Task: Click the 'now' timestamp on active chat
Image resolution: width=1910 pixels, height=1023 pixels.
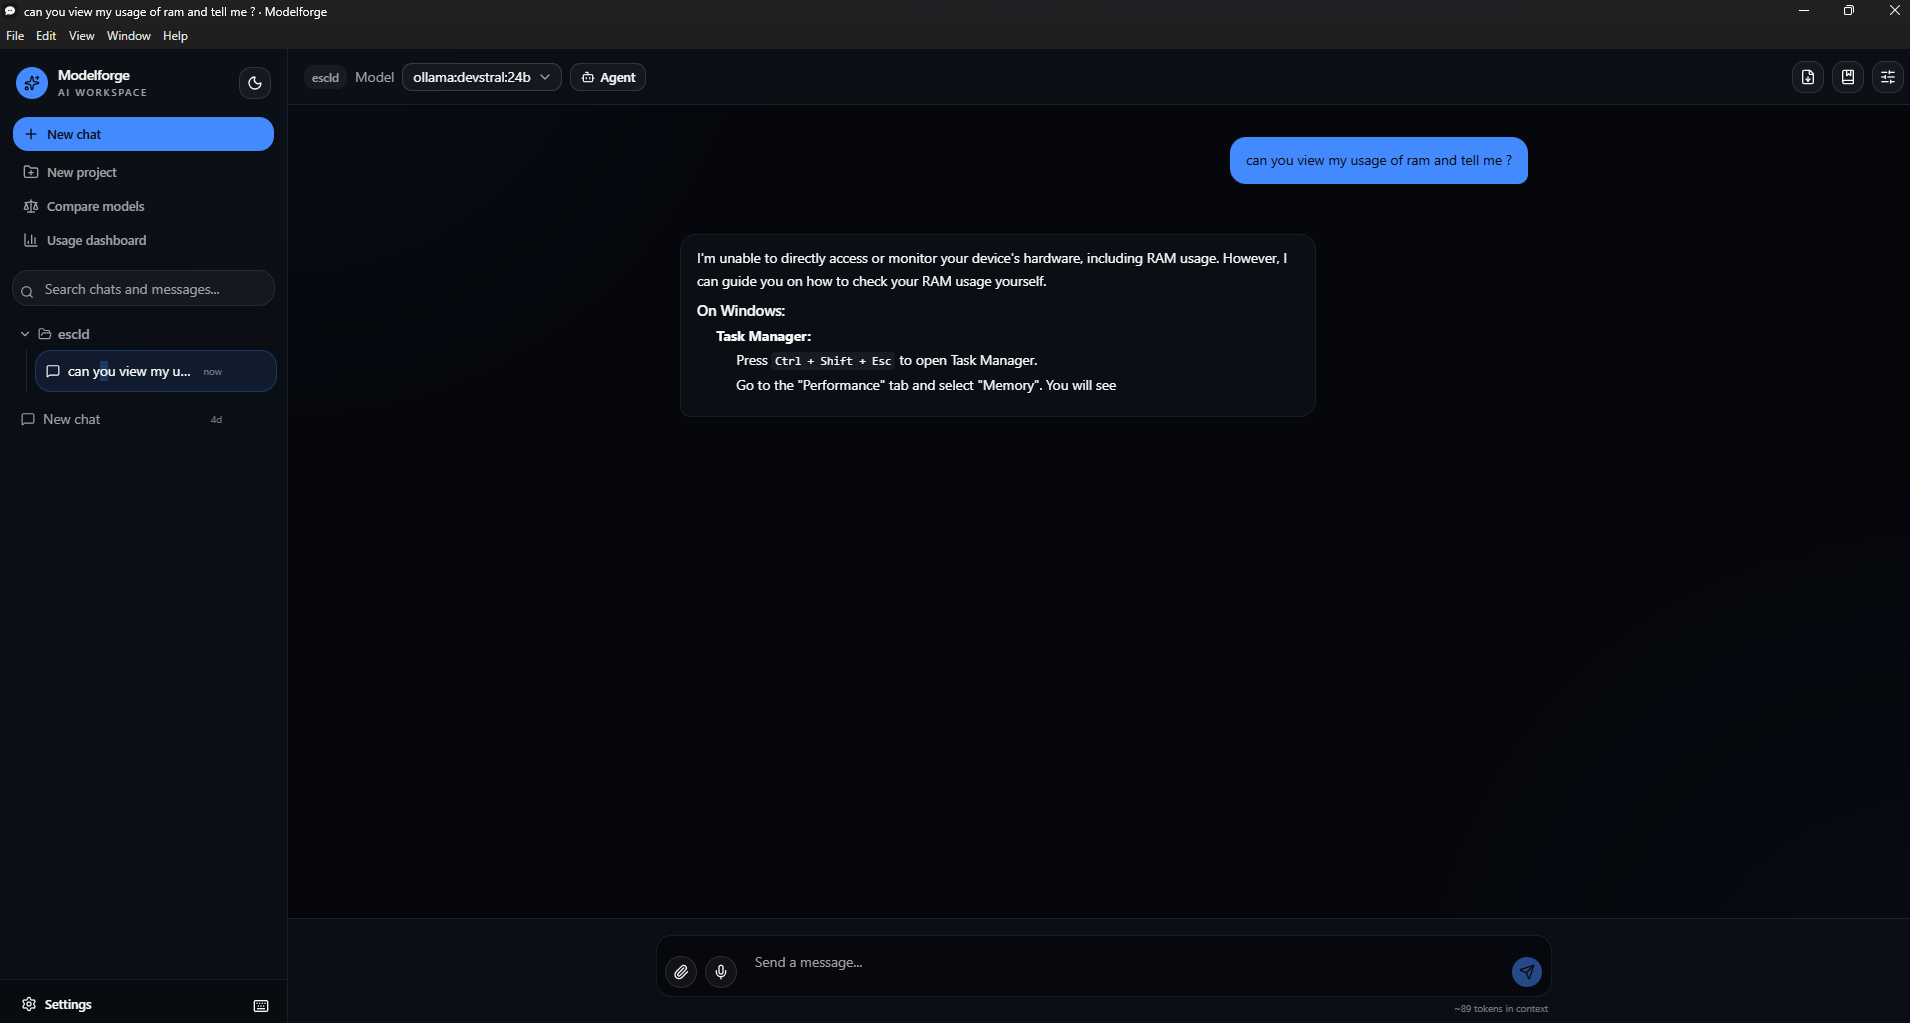Action: click(x=213, y=372)
